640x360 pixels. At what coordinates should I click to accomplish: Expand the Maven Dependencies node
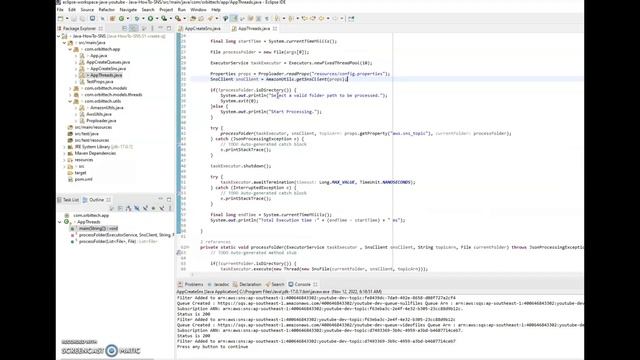[x=64, y=153]
